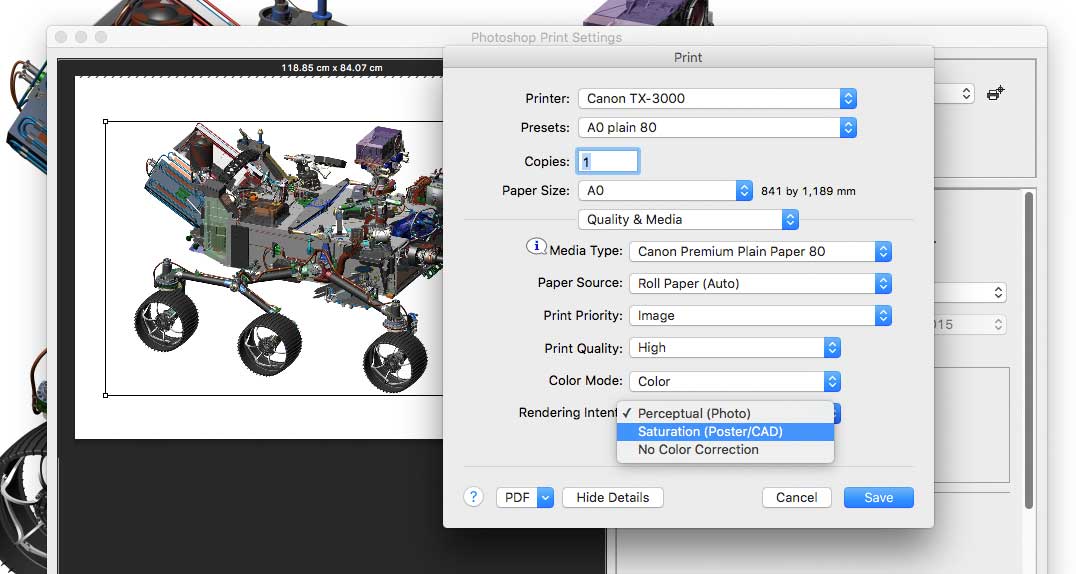The height and width of the screenshot is (574, 1076).
Task: Click the Photoshop Print Settings vertical scrollbar
Action: click(1028, 350)
